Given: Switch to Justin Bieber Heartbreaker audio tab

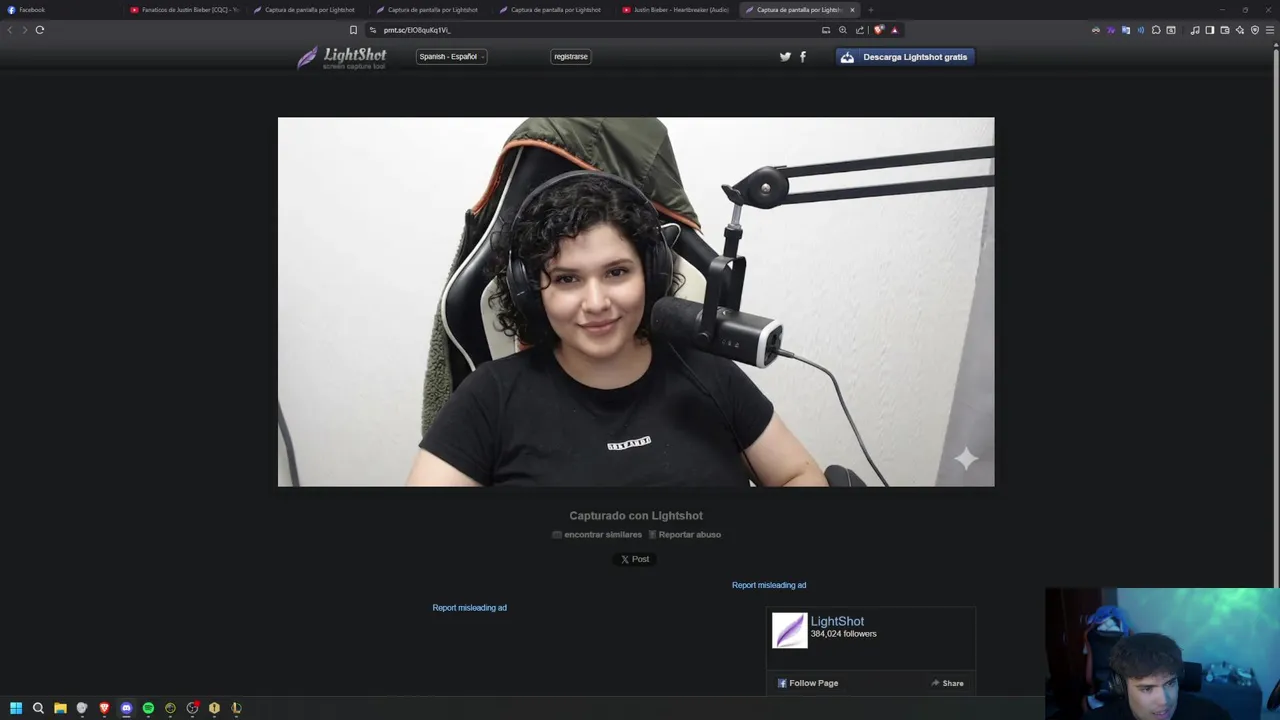Looking at the screenshot, I should click(676, 10).
